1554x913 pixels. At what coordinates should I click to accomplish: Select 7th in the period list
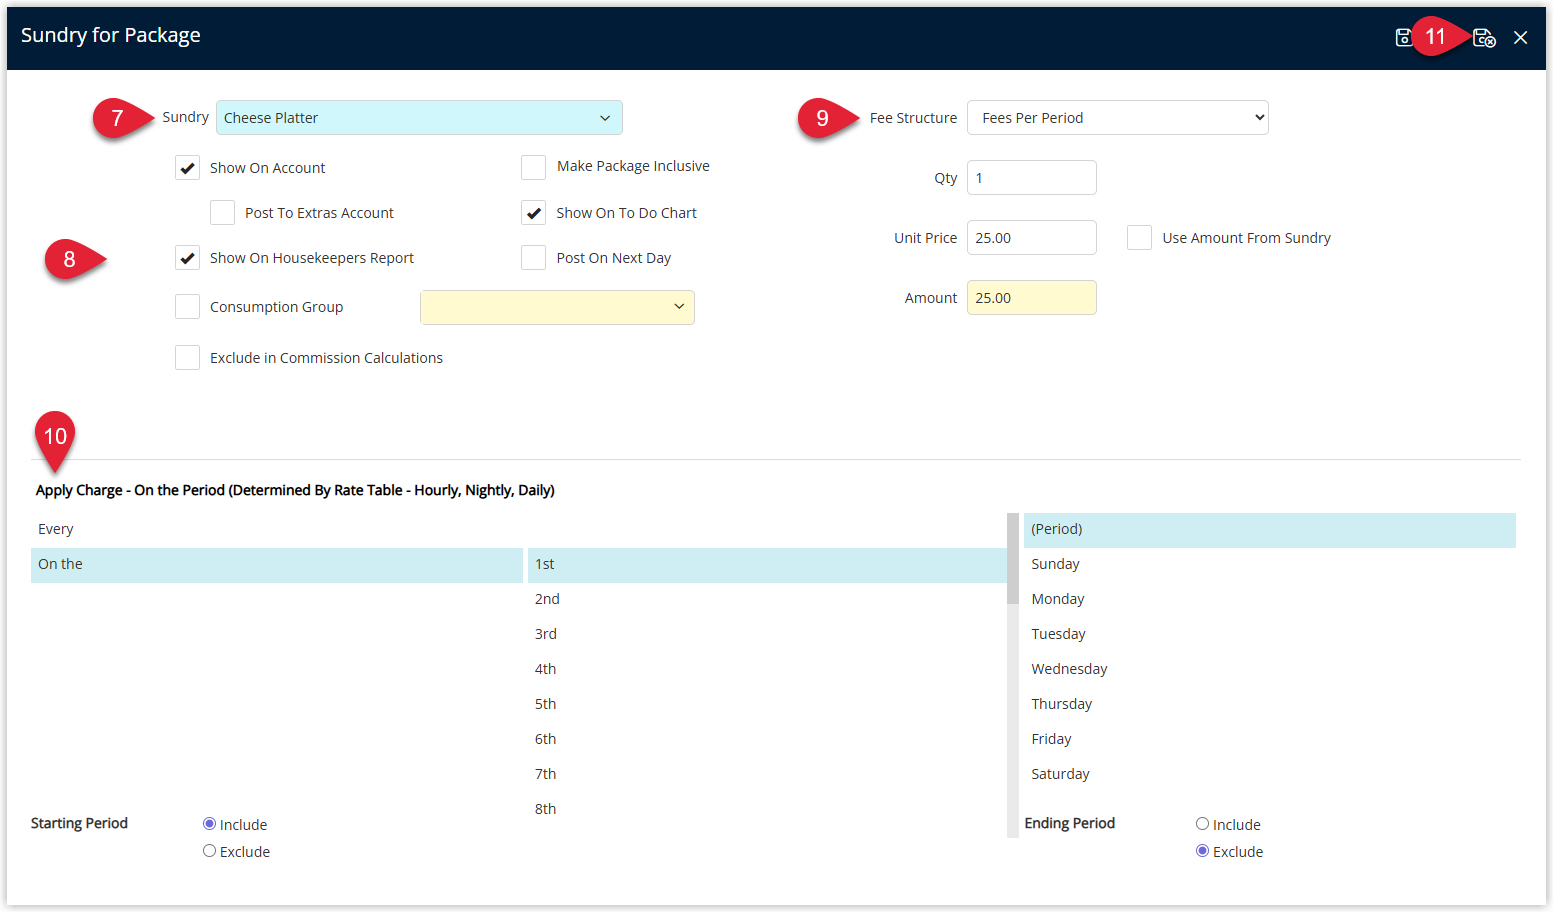pyautogui.click(x=767, y=775)
